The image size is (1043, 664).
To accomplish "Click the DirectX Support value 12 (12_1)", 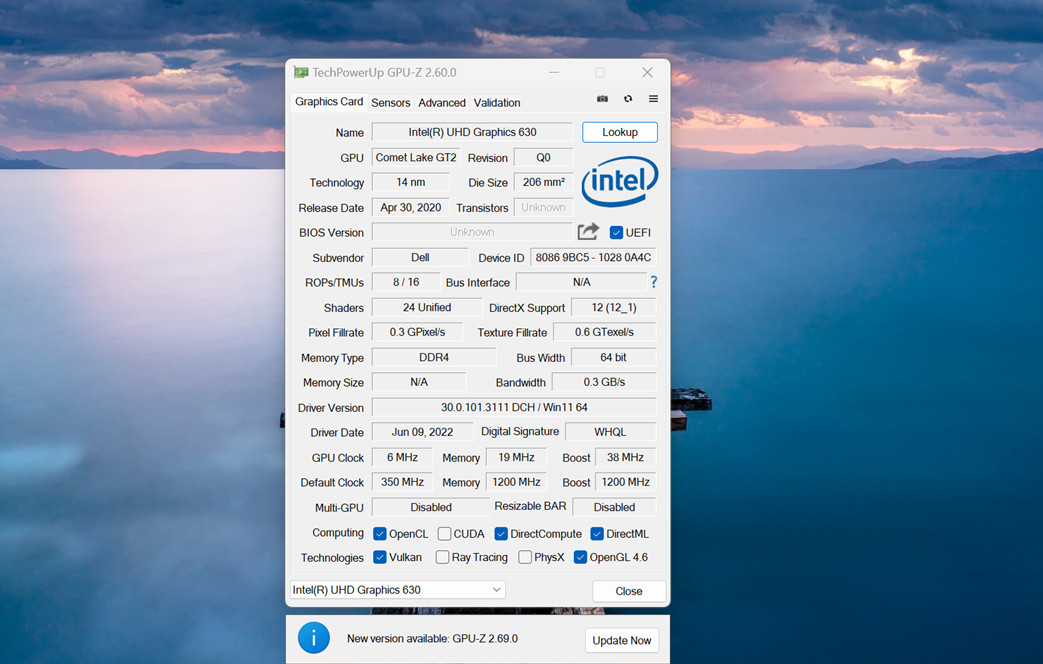I will tap(613, 307).
